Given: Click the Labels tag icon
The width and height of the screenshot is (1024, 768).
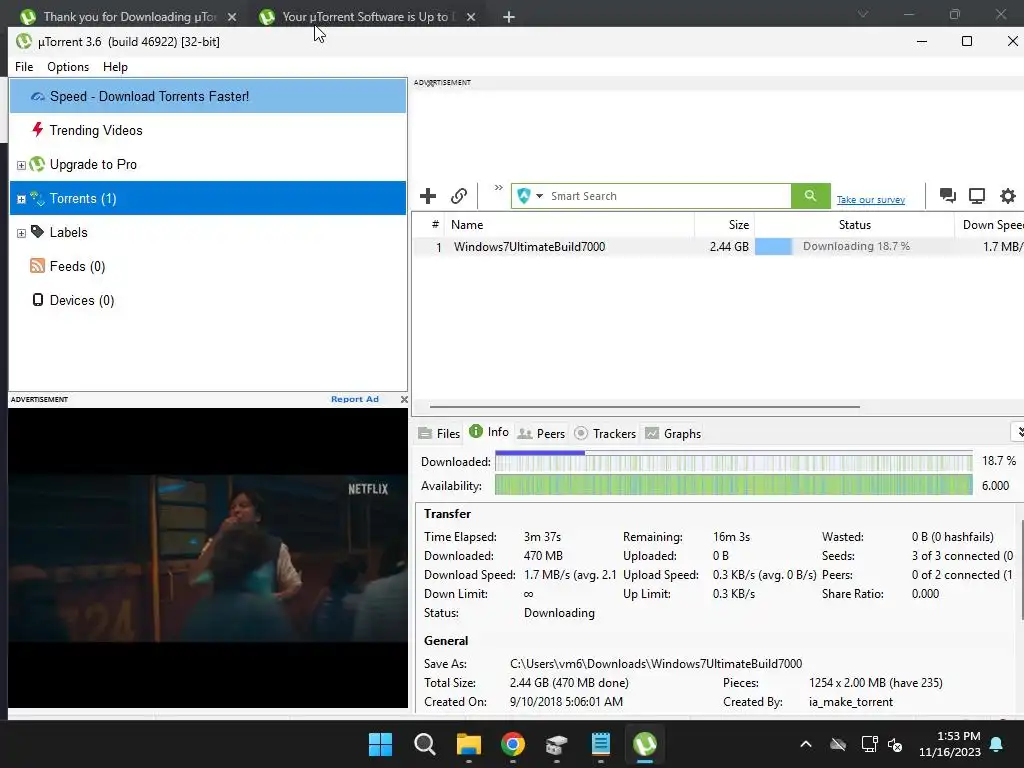Looking at the screenshot, I should [37, 231].
